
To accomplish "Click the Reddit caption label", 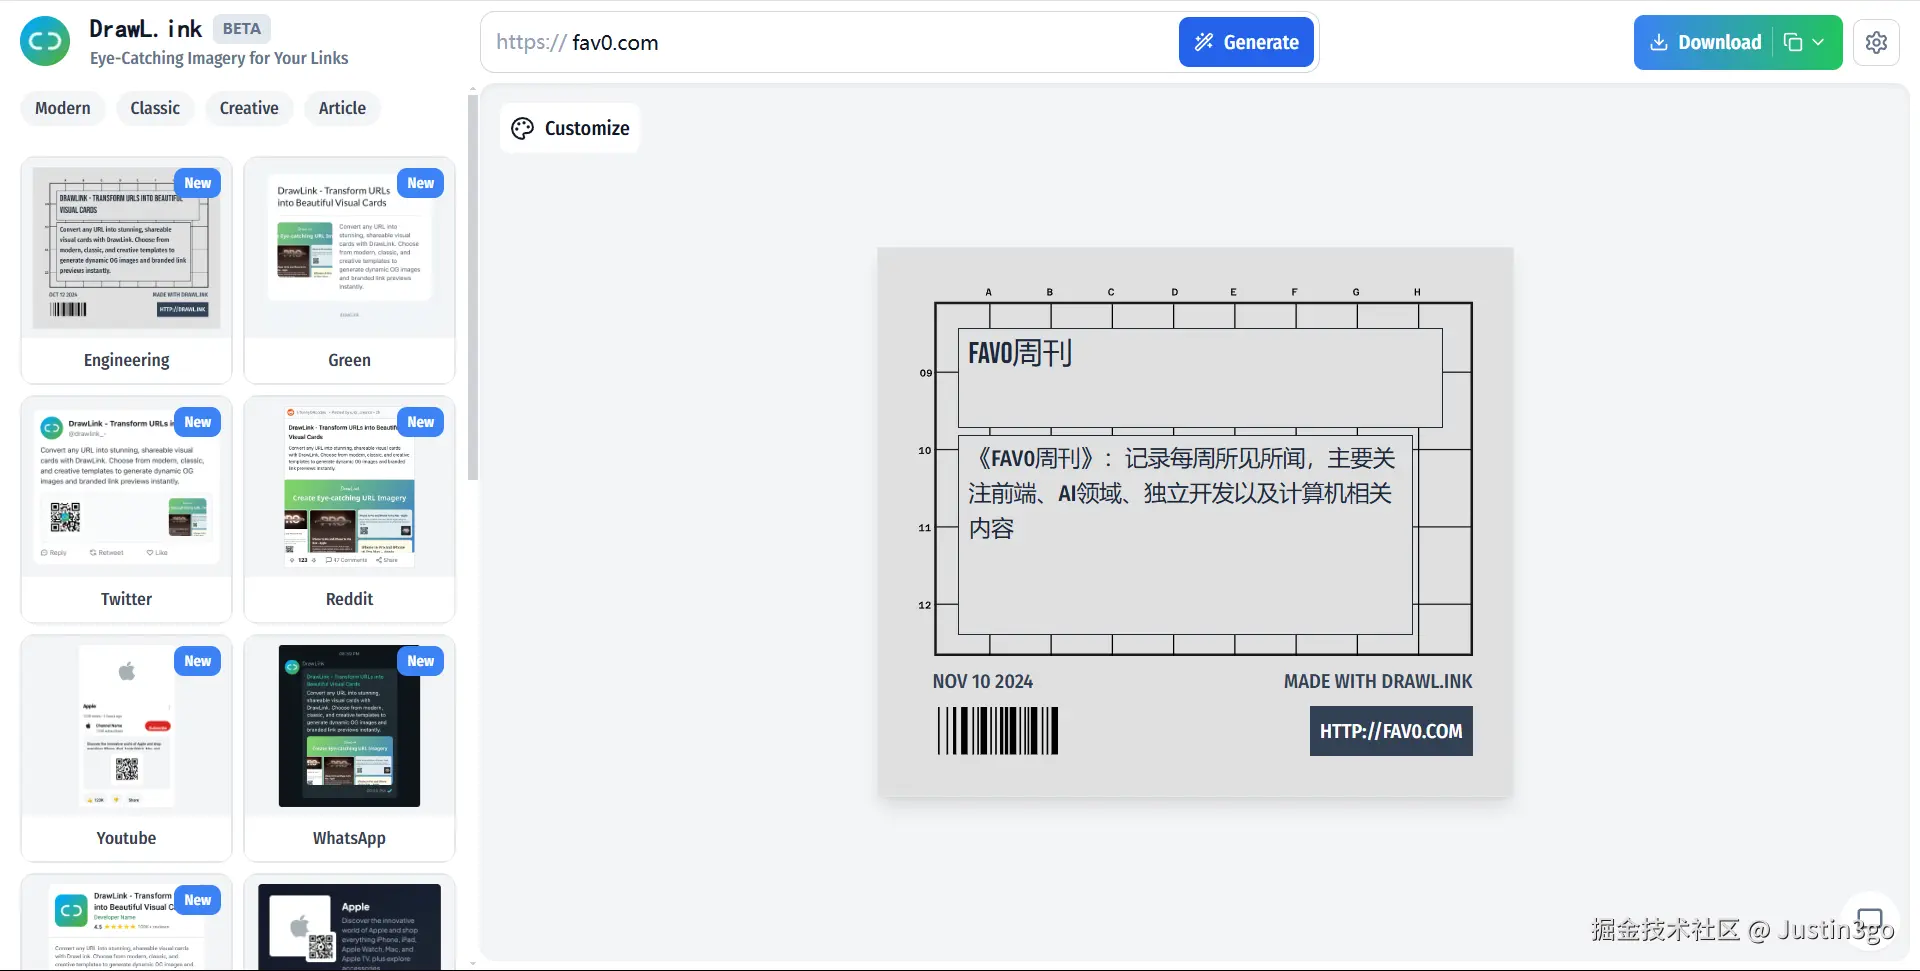I will point(349,599).
